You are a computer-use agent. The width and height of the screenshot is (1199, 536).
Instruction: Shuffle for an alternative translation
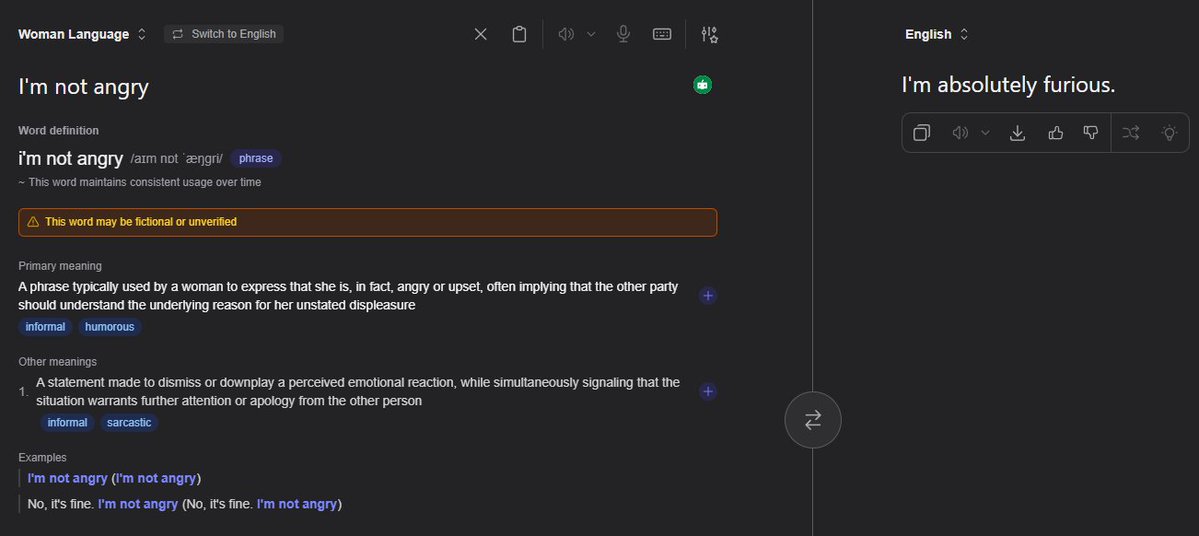[x=1131, y=133]
